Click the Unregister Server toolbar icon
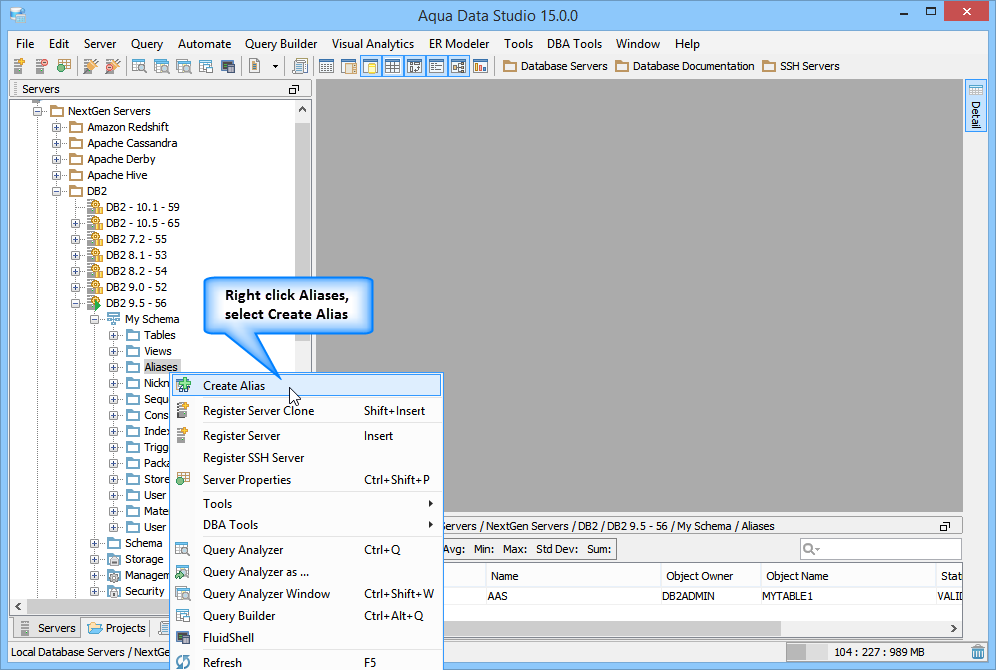996x670 pixels. click(41, 66)
